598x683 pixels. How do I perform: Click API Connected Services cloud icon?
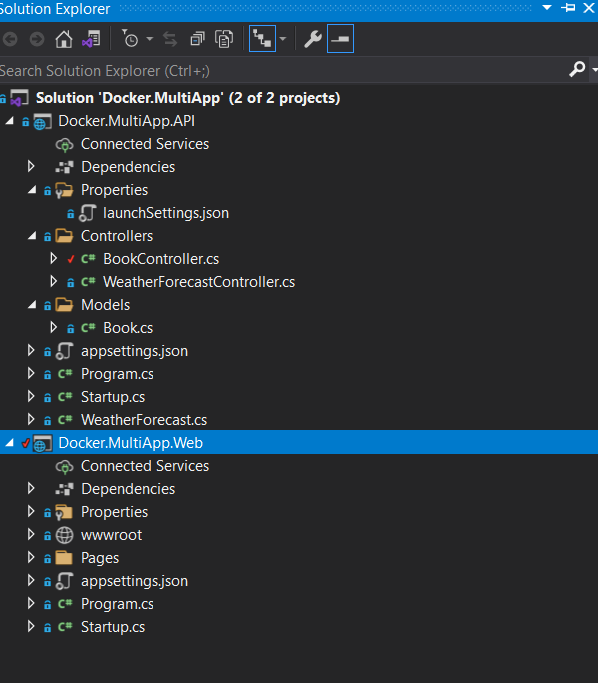pyautogui.click(x=64, y=145)
